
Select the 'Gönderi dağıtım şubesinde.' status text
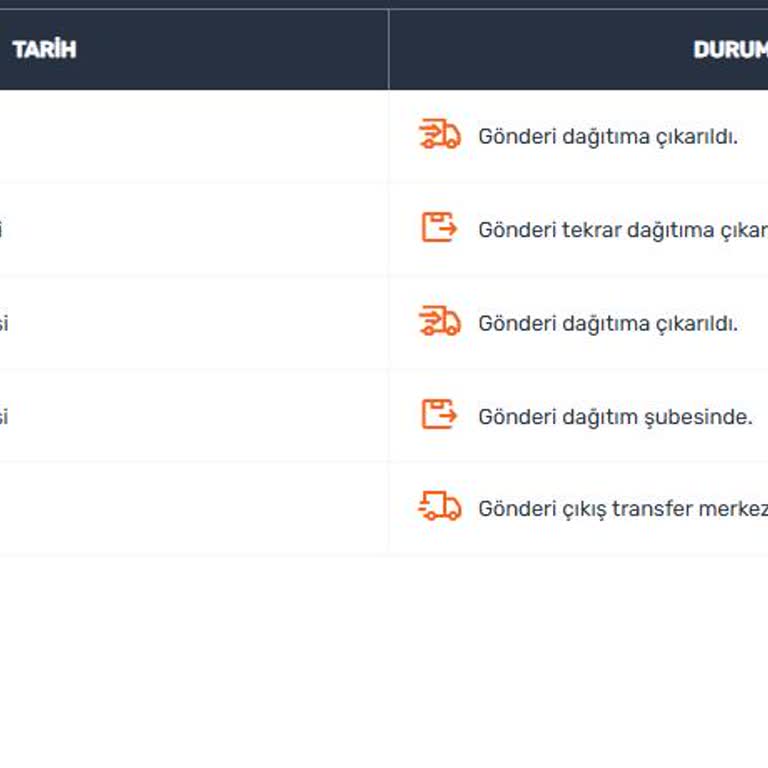click(x=615, y=417)
